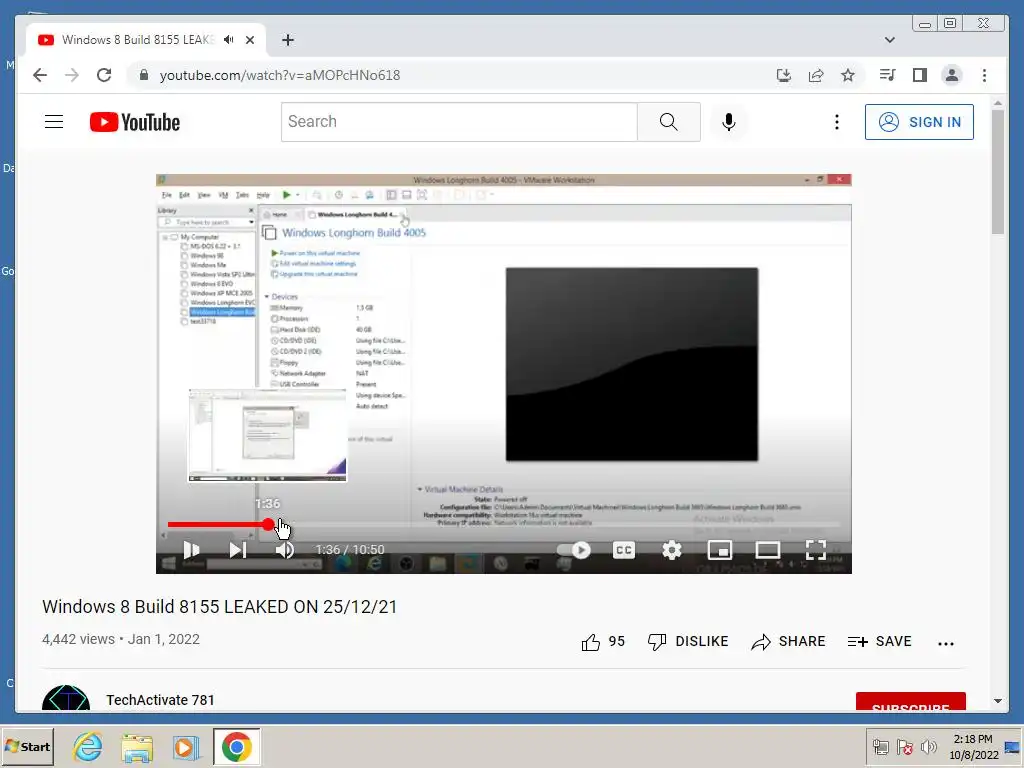The width and height of the screenshot is (1024, 768).
Task: Click the taskbar clock showing 2:18 PM
Action: [x=973, y=746]
